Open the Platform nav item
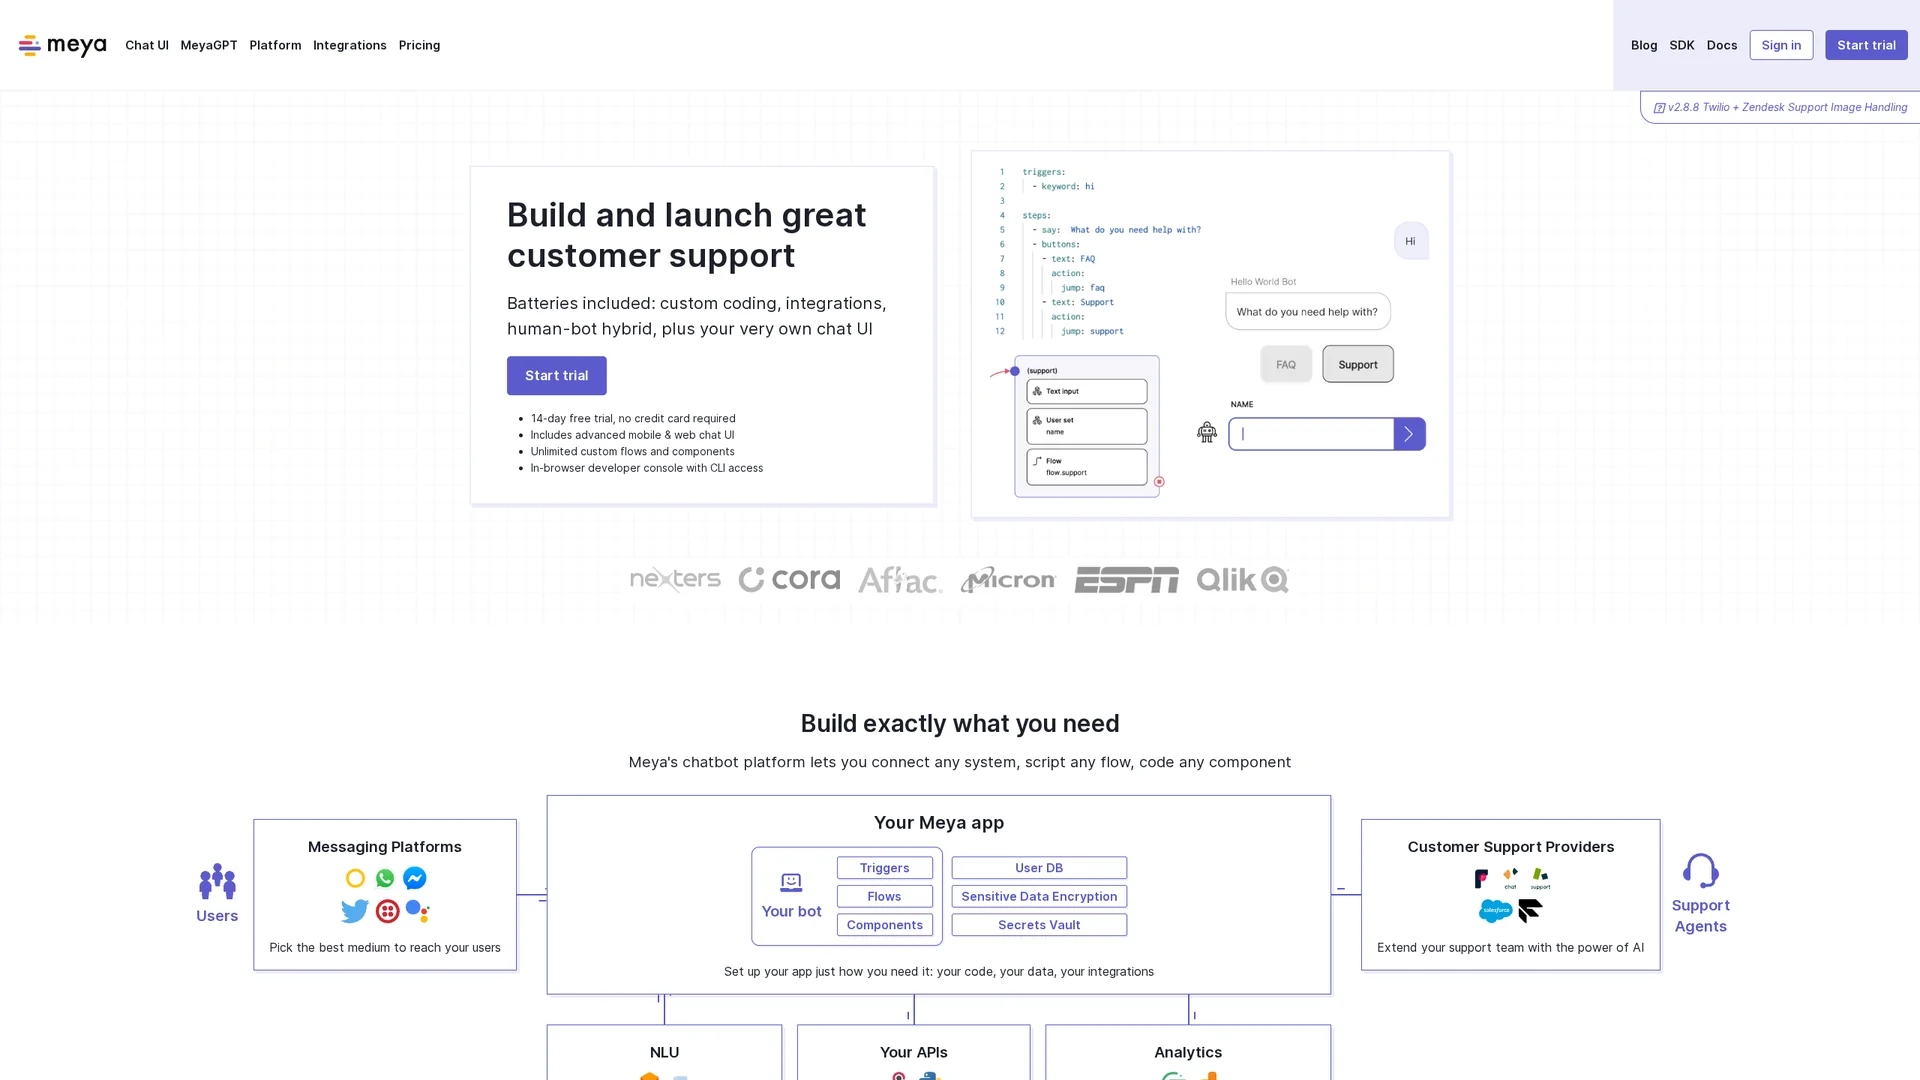The height and width of the screenshot is (1080, 1920). (275, 45)
